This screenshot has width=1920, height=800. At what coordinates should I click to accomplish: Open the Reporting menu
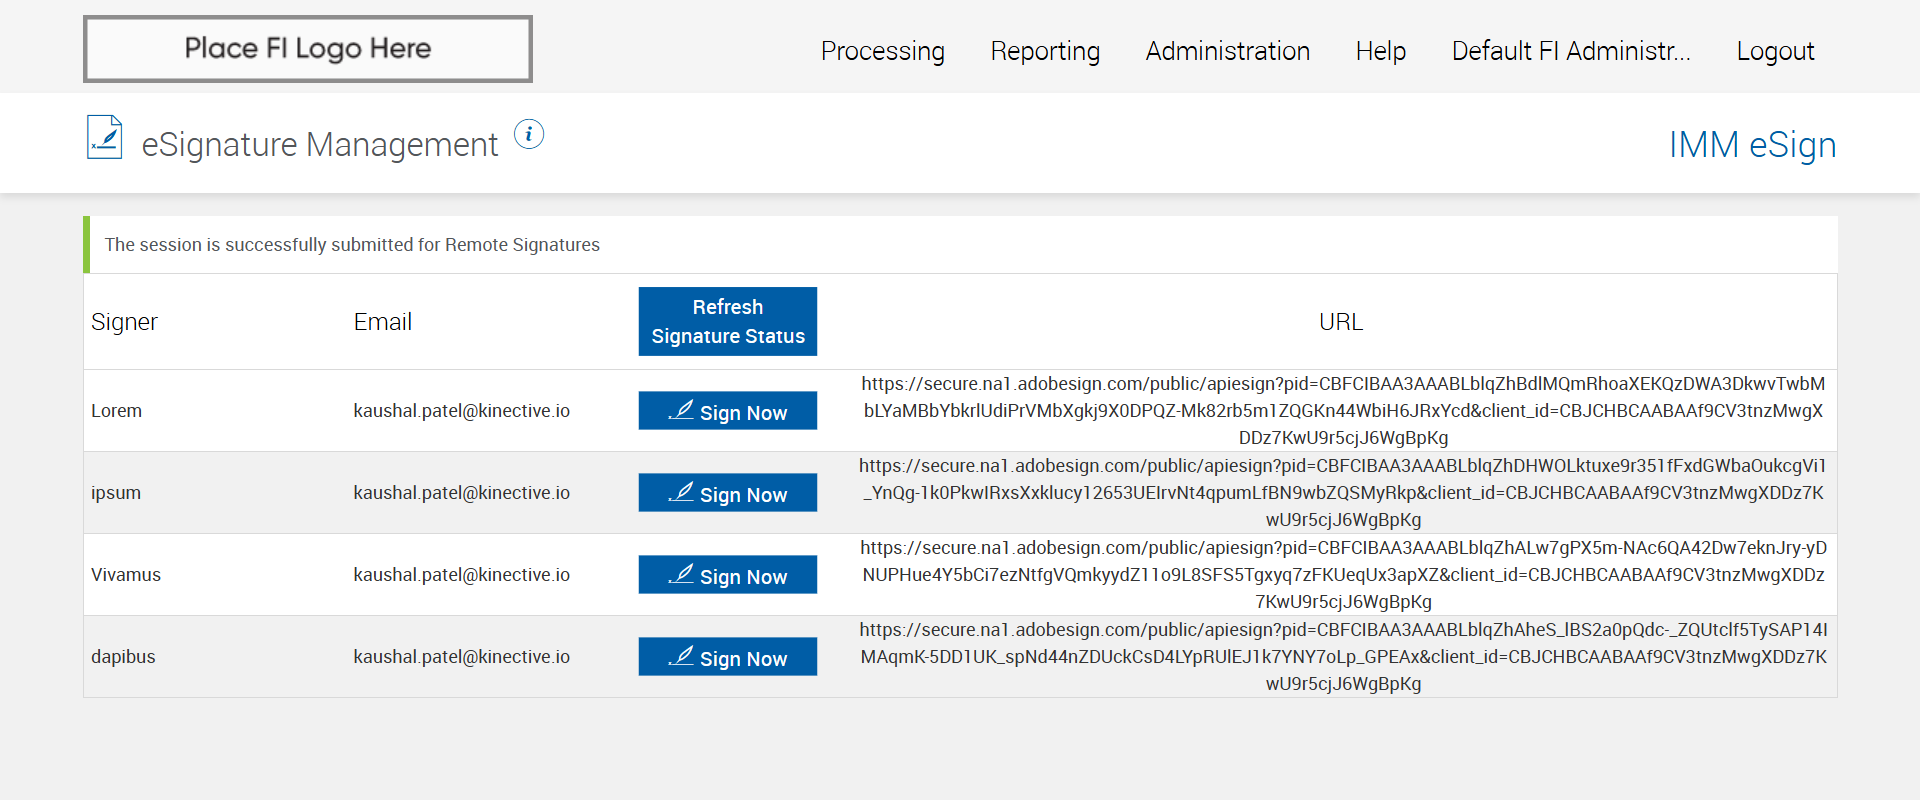click(x=1045, y=51)
